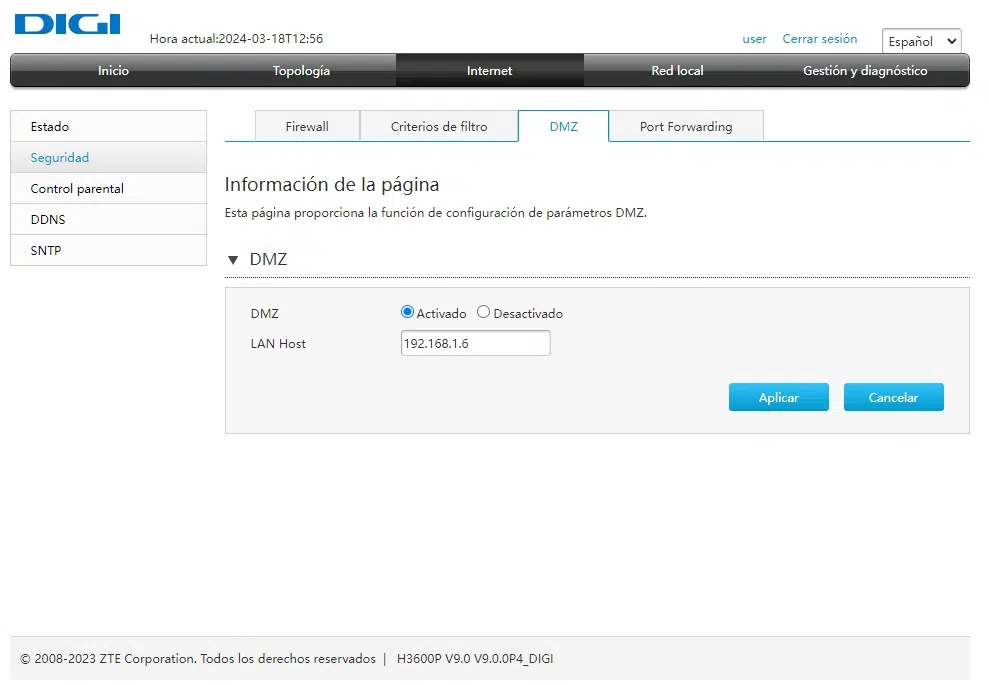Switch to the Firewall tab
Image resolution: width=989 pixels, height=685 pixels.
click(x=307, y=126)
